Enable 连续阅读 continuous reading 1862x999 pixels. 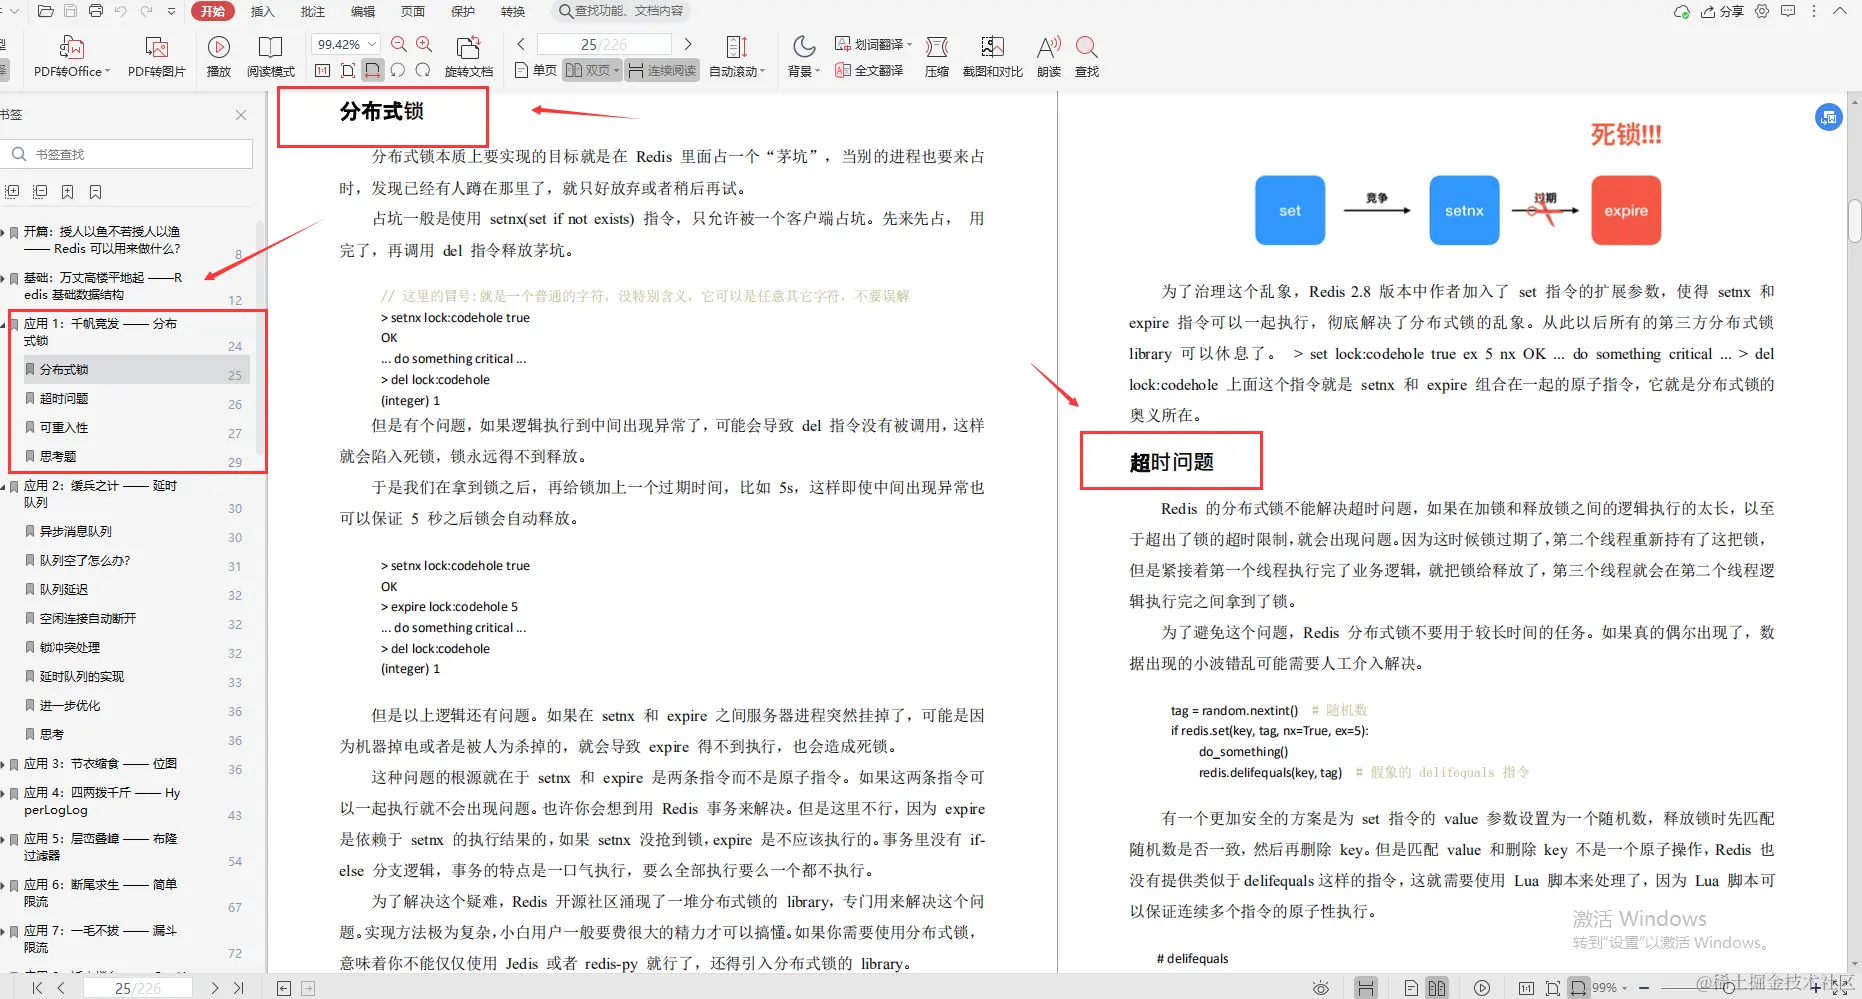pos(662,70)
